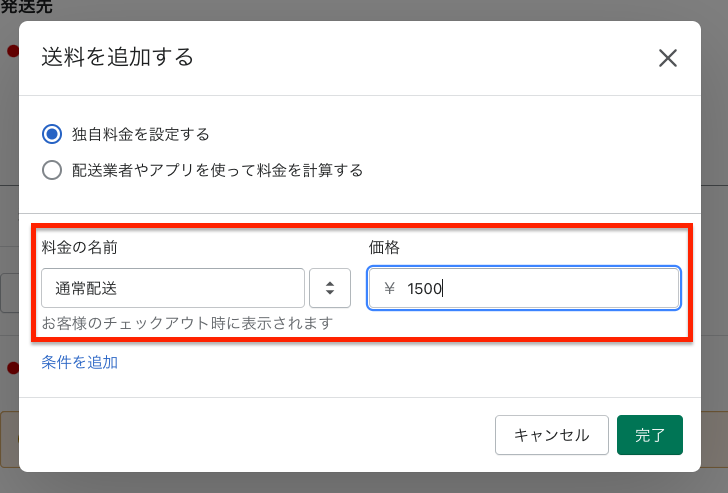Click the 送料を追加する dialog title
Viewport: 728px width, 493px height.
click(117, 58)
